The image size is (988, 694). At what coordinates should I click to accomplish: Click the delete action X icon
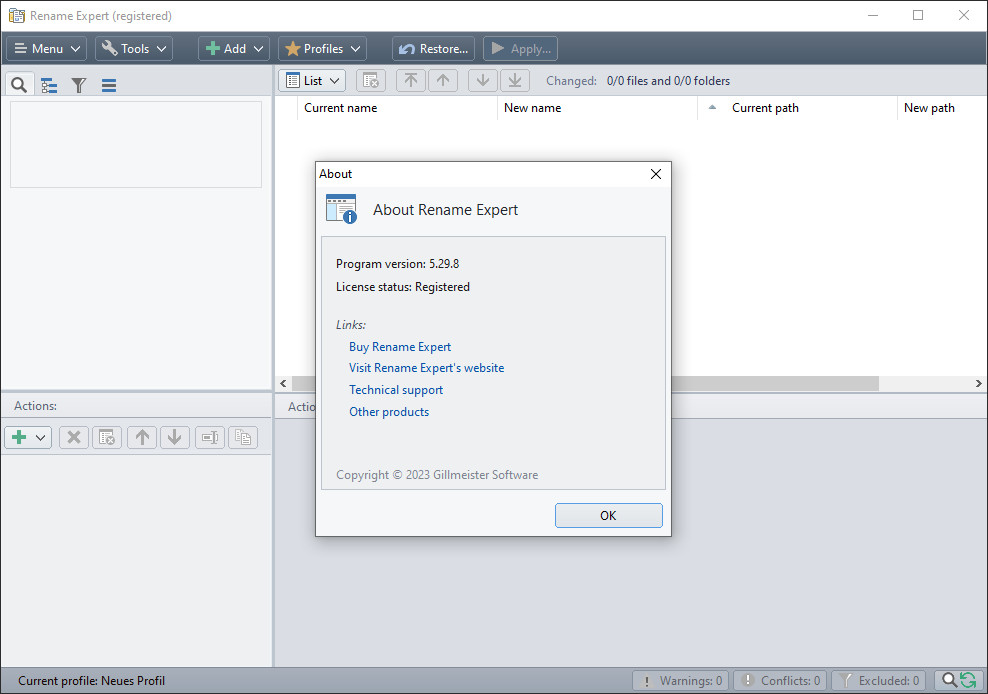(x=74, y=437)
